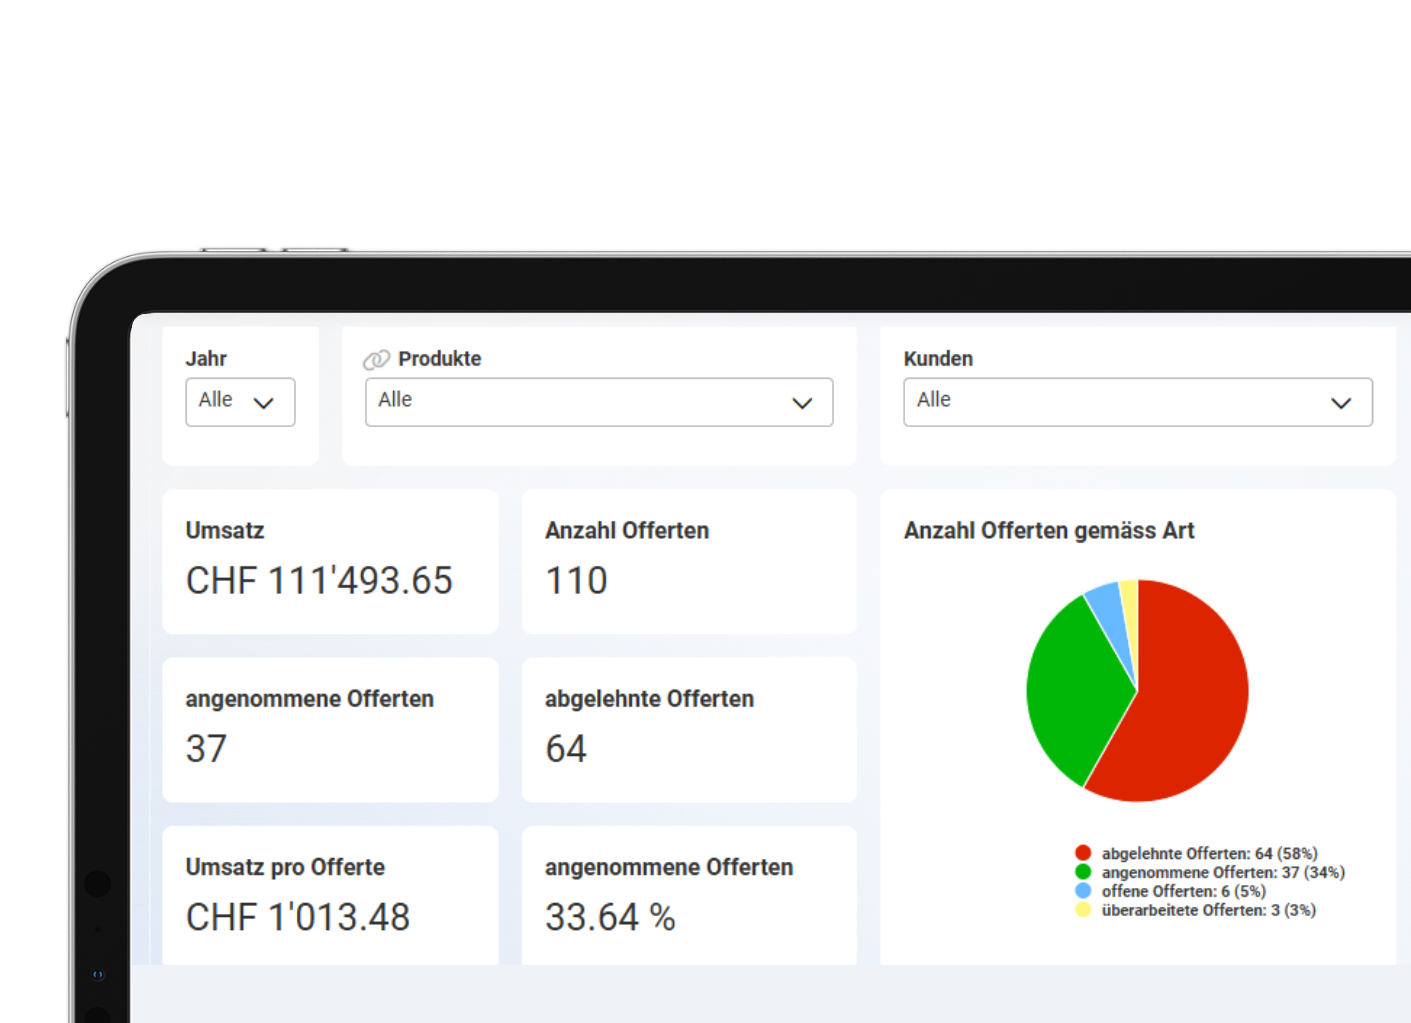Click the chevron arrow in Kunden dropdown
This screenshot has width=1411, height=1023.
[1340, 403]
